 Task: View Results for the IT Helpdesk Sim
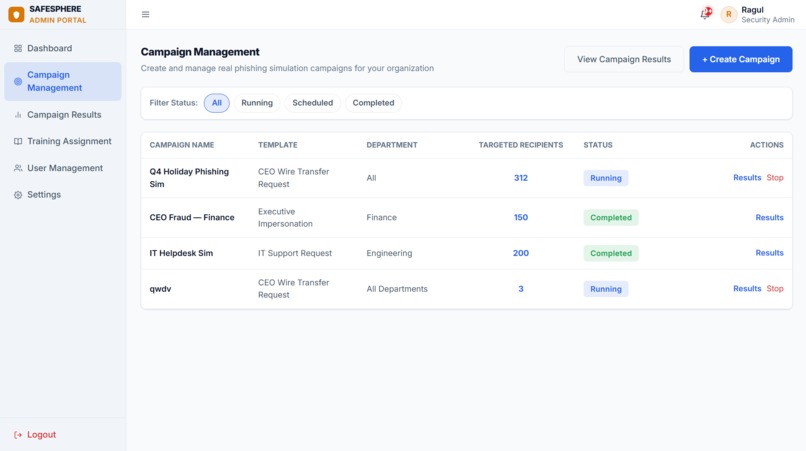(x=769, y=253)
